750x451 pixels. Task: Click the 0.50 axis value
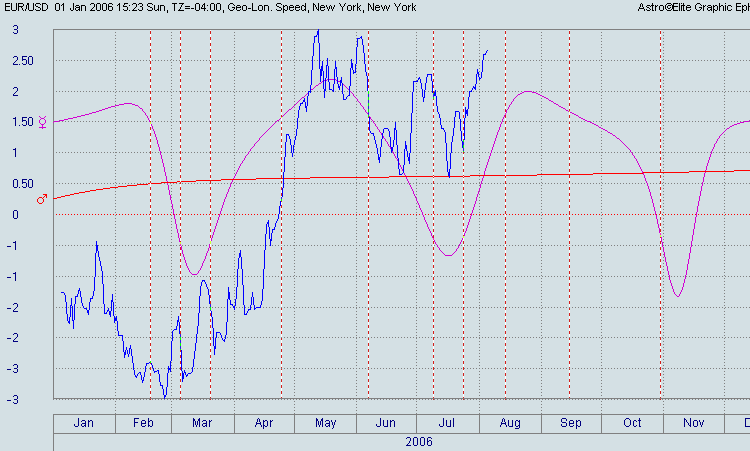coord(23,184)
